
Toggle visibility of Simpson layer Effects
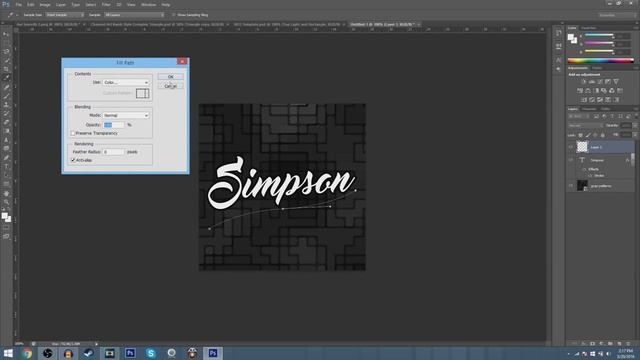pos(584,169)
